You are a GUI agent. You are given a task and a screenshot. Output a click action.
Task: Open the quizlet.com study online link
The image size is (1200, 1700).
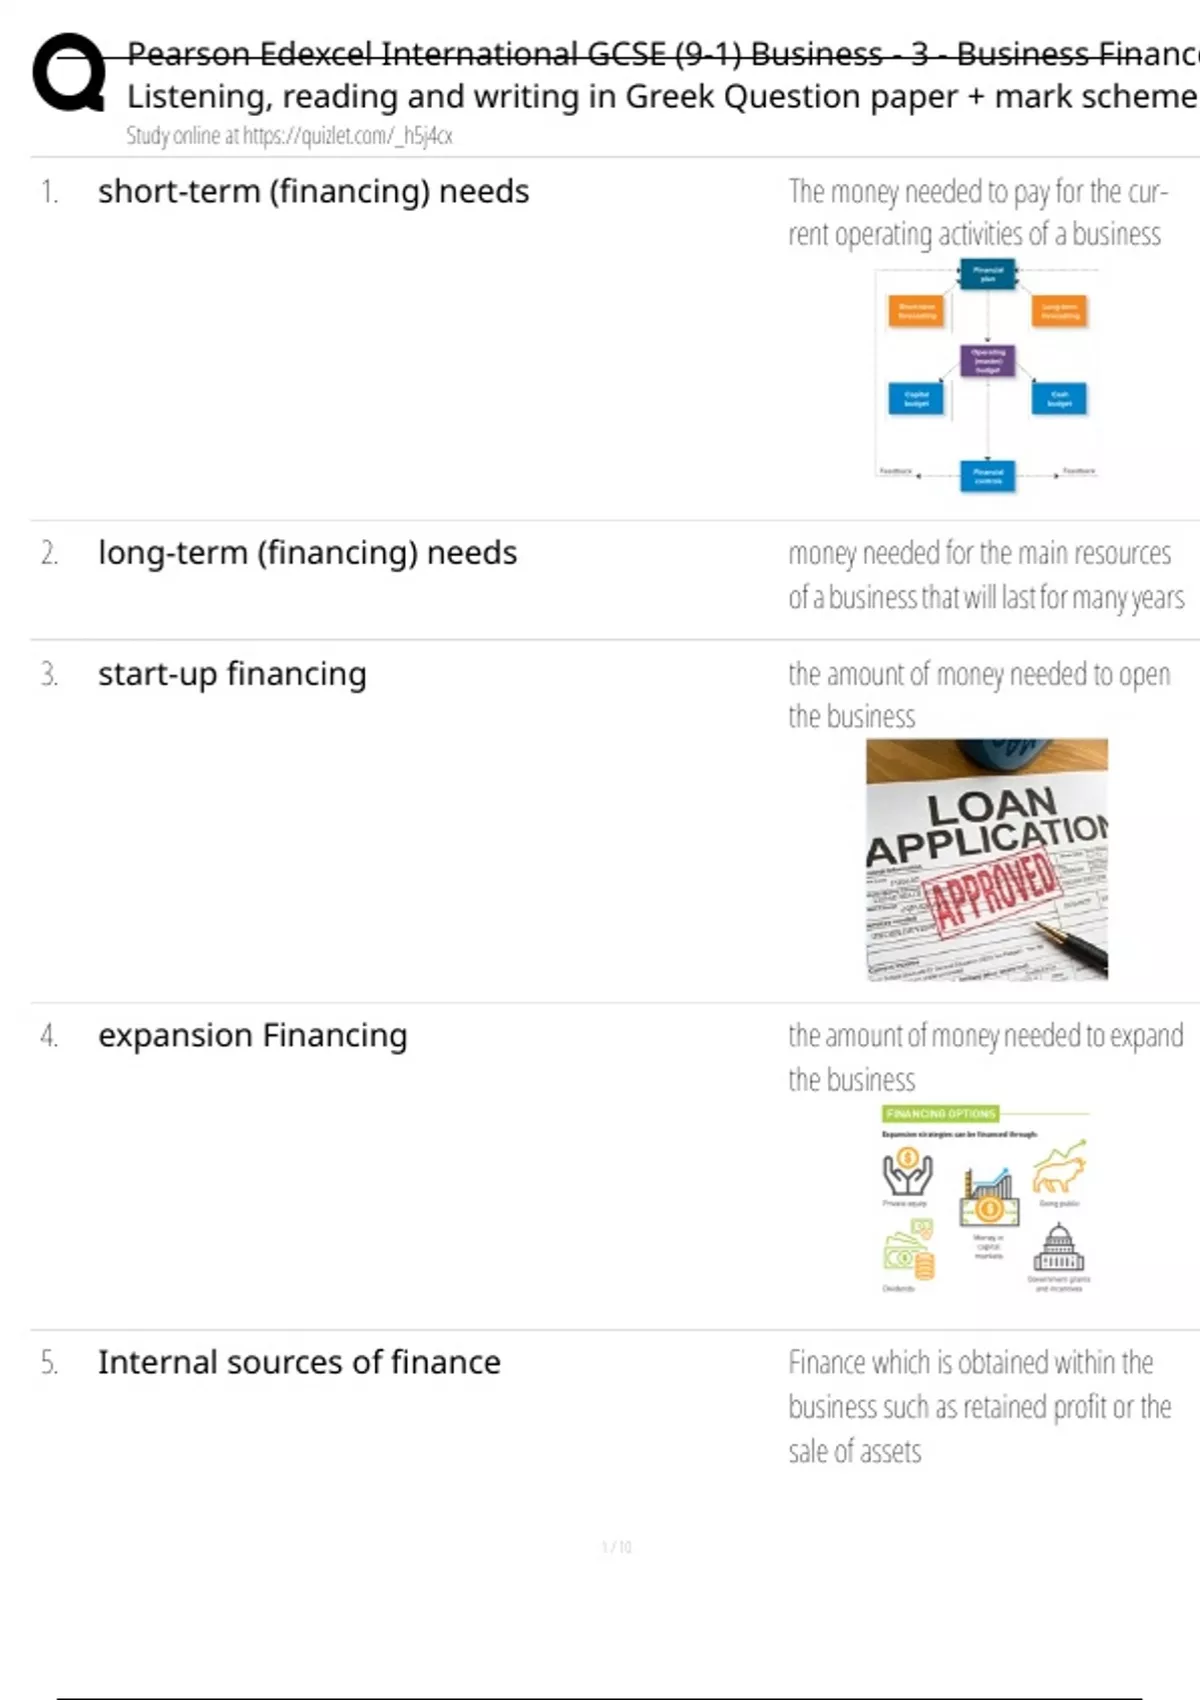pyautogui.click(x=289, y=136)
